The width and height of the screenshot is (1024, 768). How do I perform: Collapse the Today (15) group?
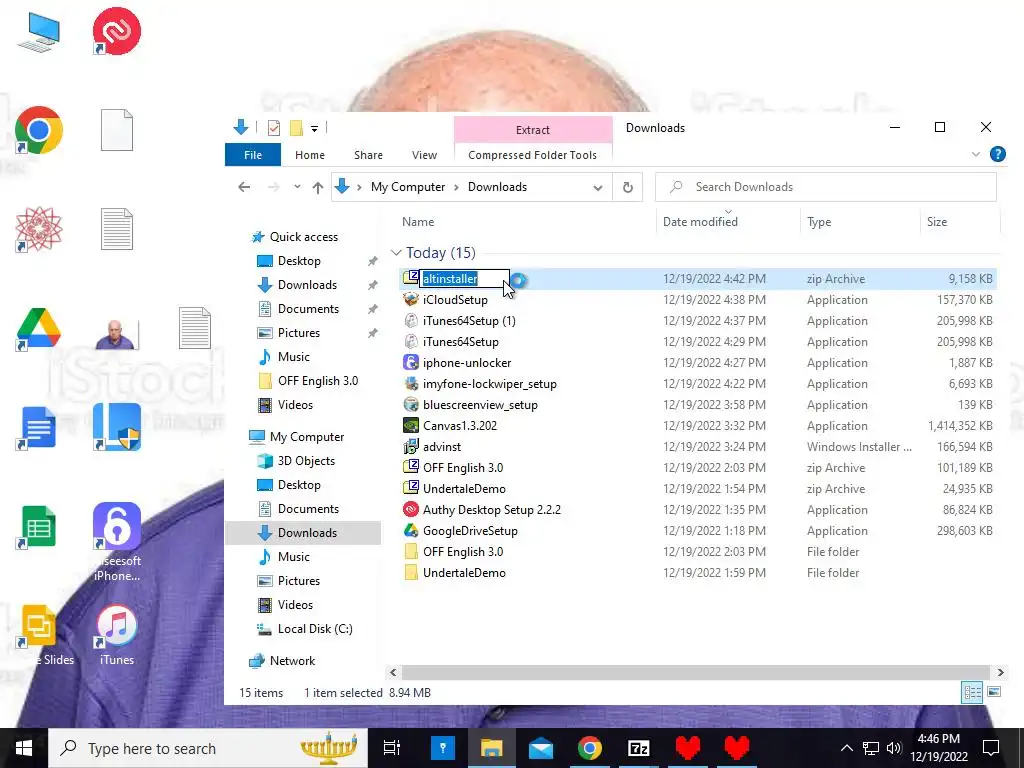coord(396,253)
